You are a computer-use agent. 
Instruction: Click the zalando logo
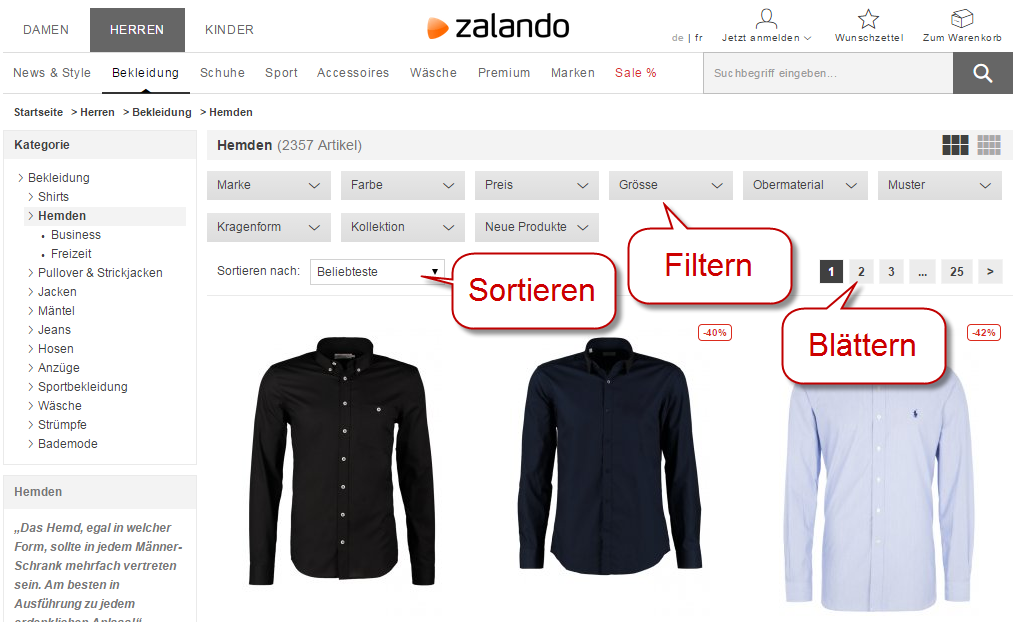point(498,27)
